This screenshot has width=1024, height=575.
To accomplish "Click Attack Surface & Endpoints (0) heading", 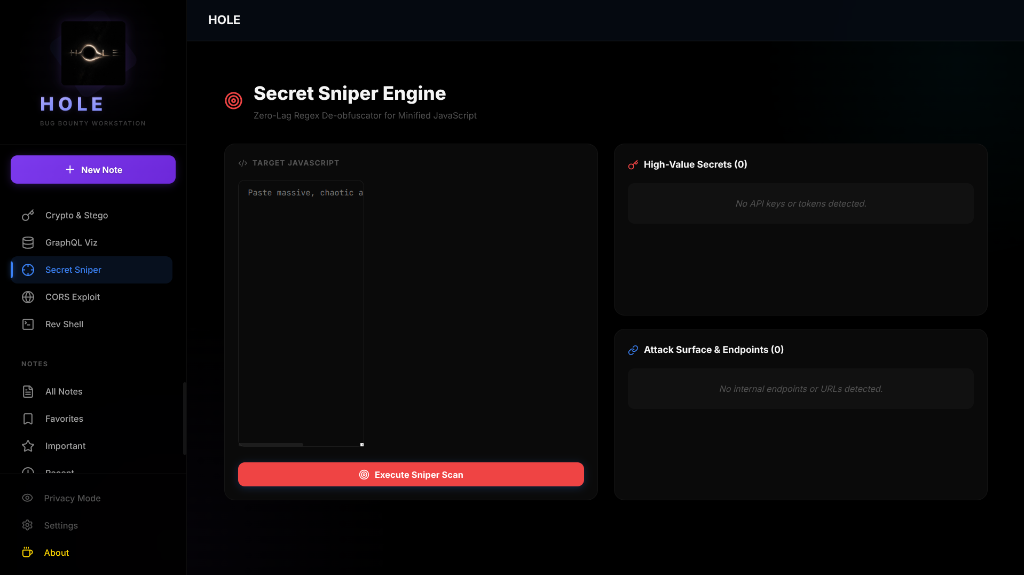I will (x=713, y=350).
